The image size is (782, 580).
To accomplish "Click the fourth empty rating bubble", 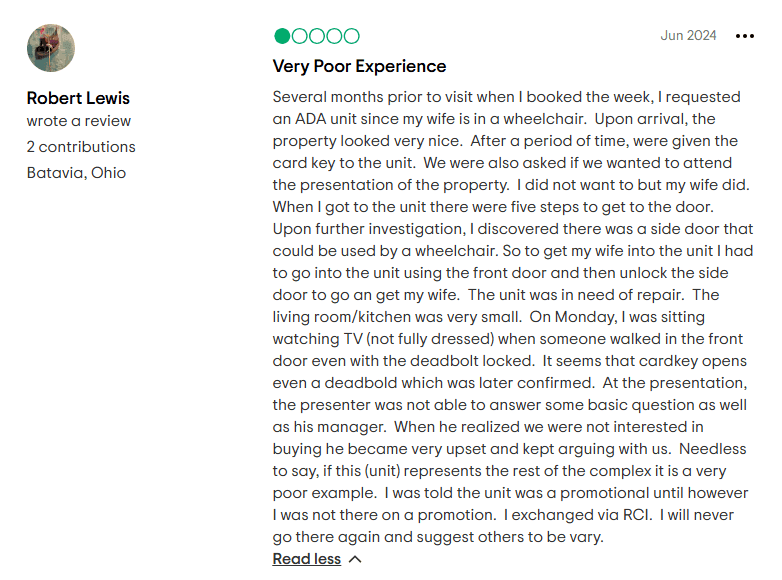I will 334,36.
